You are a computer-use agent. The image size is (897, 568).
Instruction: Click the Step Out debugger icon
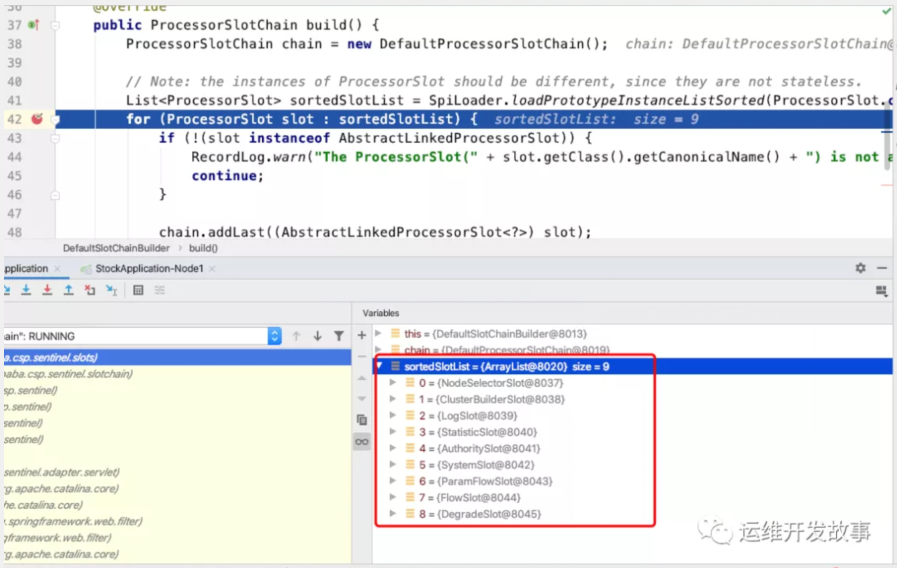tap(69, 290)
